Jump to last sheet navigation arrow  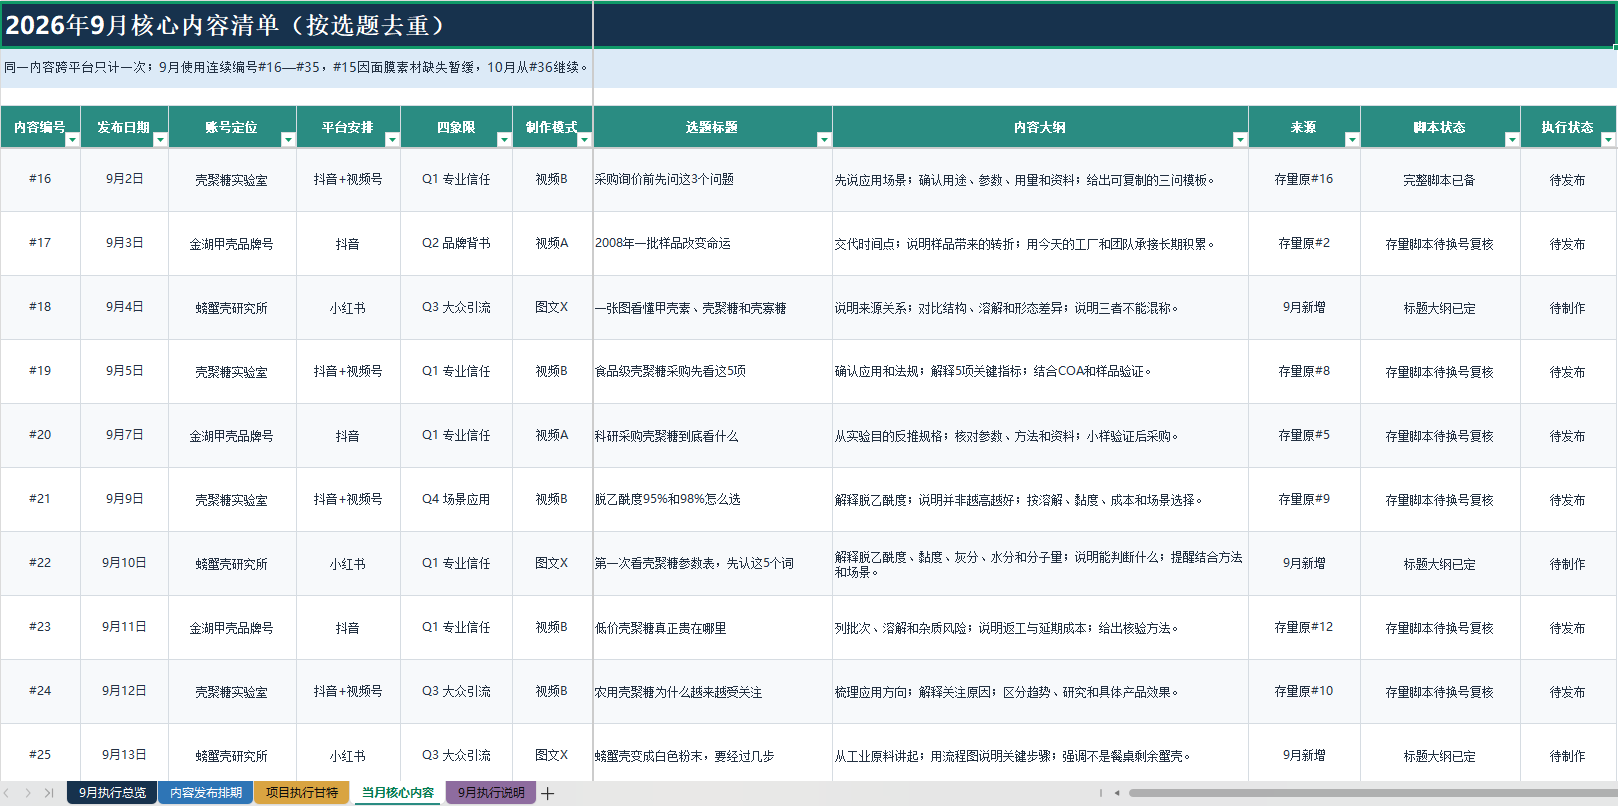click(49, 793)
